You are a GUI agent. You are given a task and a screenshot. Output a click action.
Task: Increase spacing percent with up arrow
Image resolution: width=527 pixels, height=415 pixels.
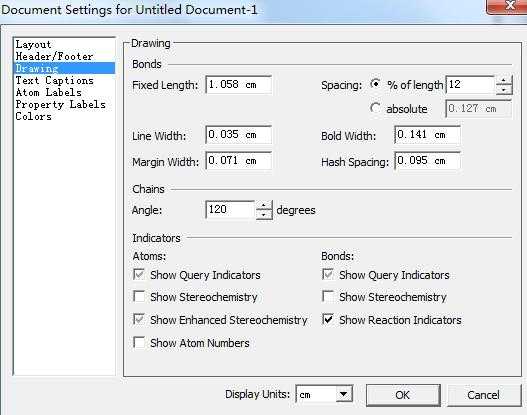pyautogui.click(x=504, y=80)
